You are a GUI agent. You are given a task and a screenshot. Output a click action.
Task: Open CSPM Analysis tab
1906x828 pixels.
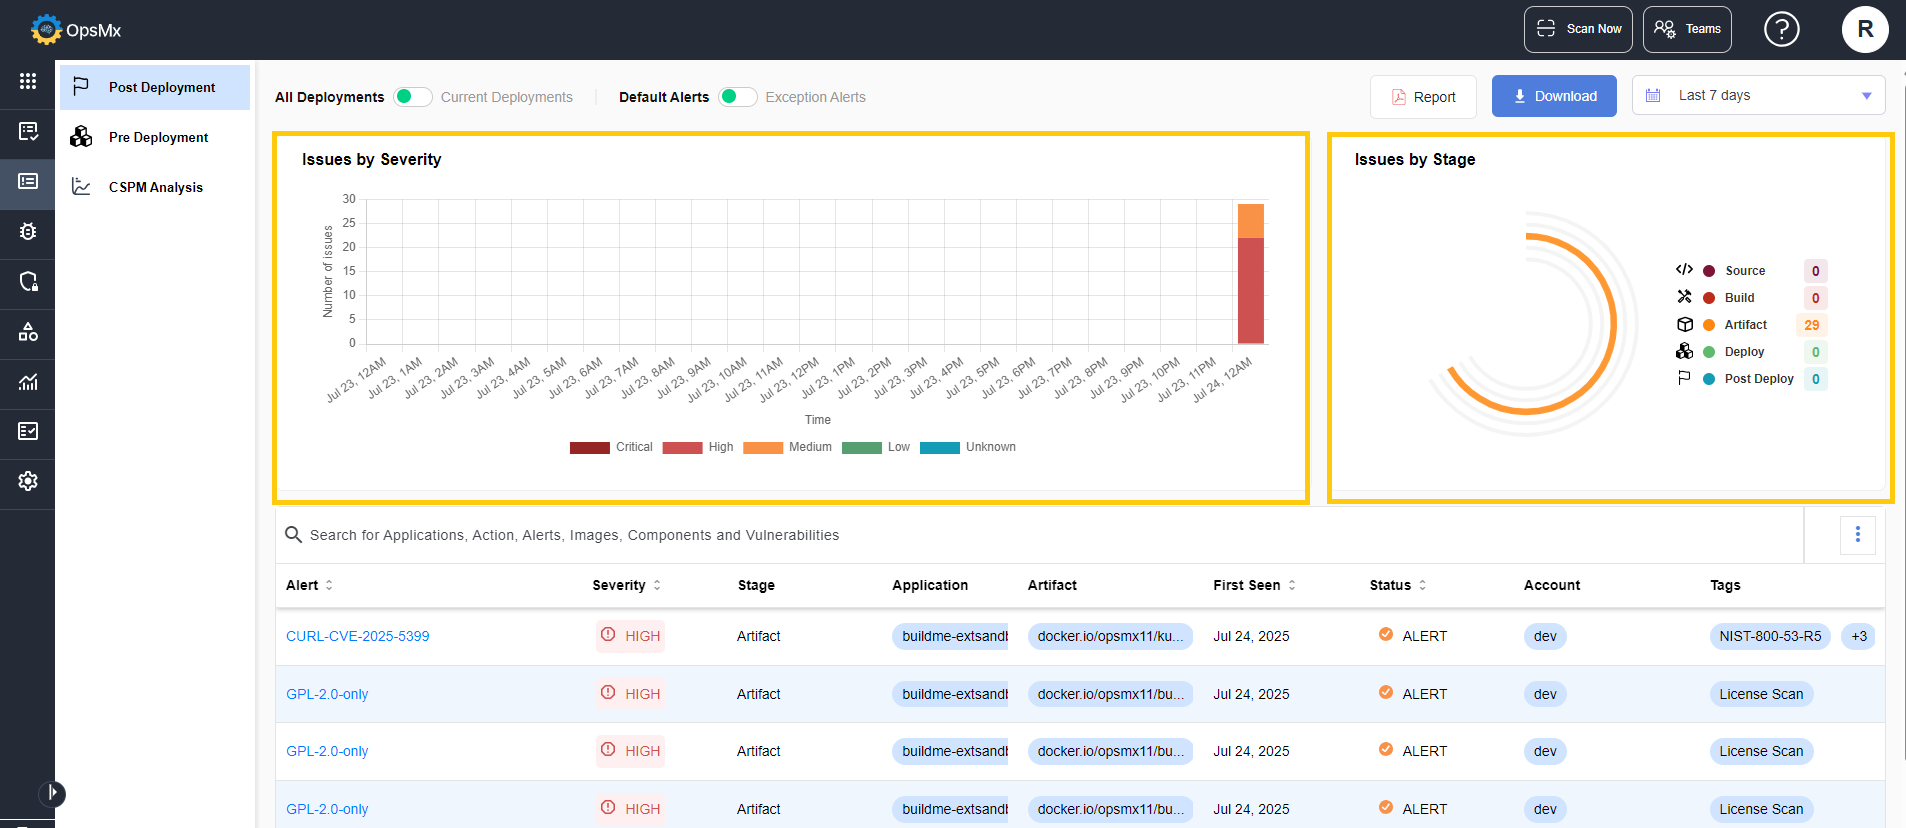tap(154, 187)
